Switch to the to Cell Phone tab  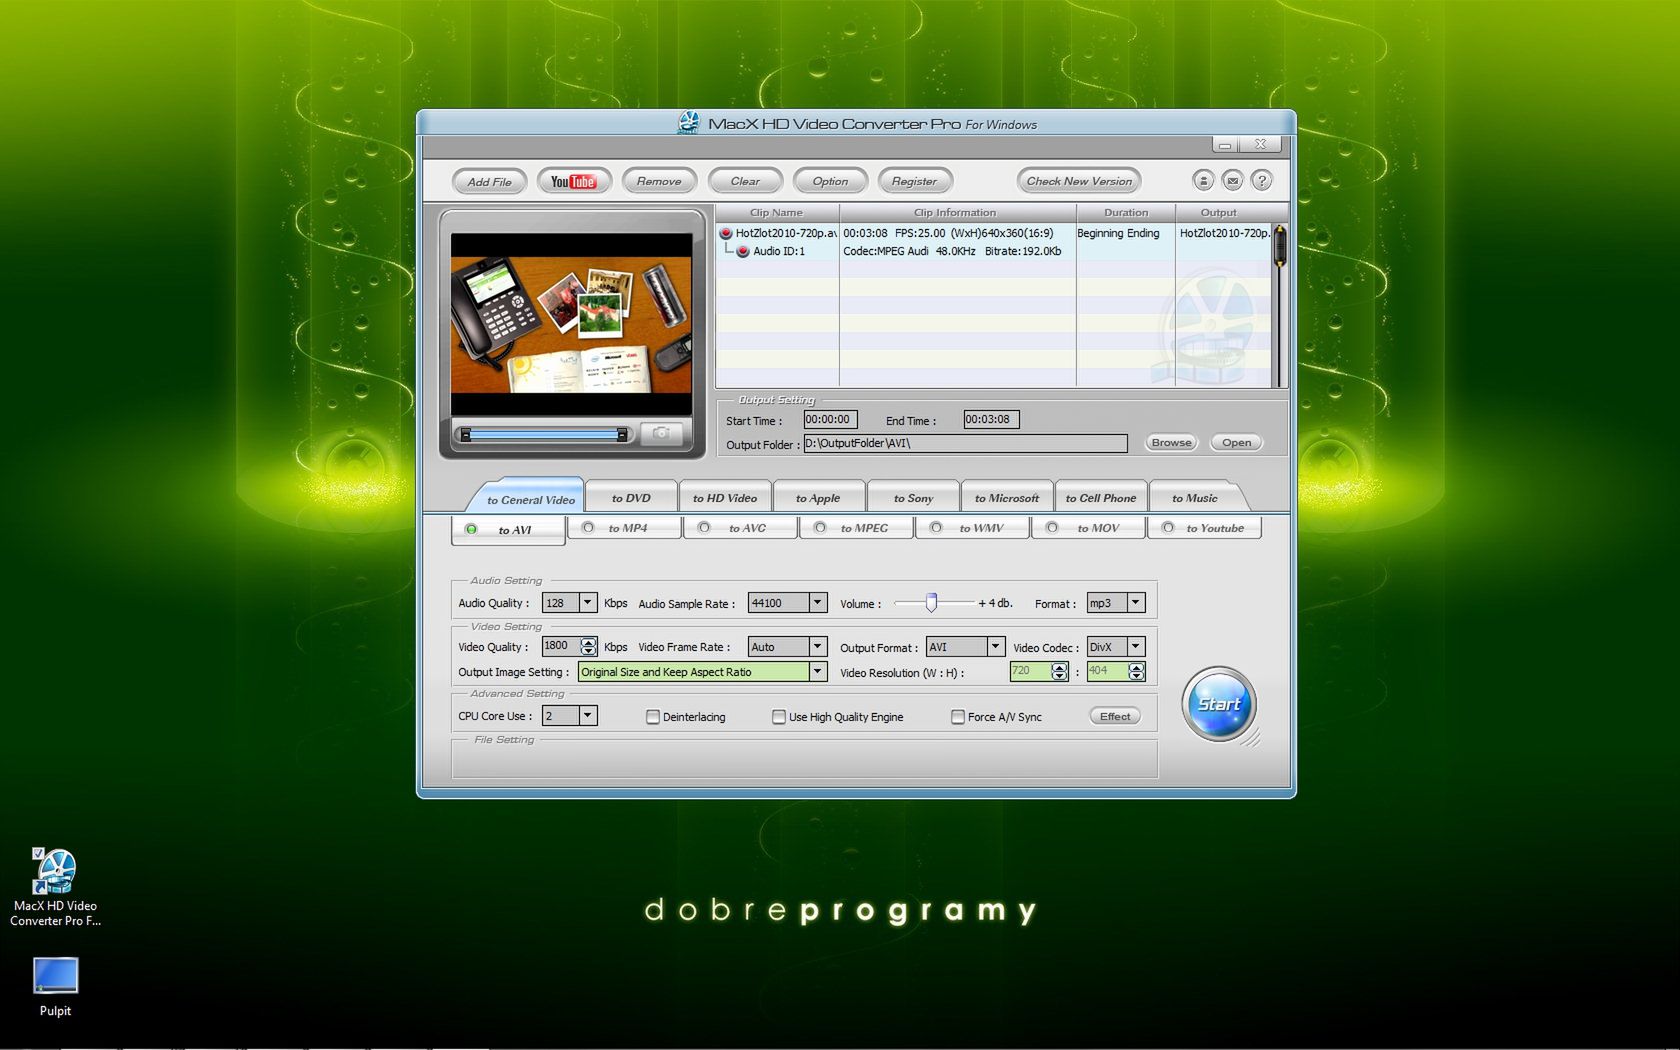pos(1100,498)
